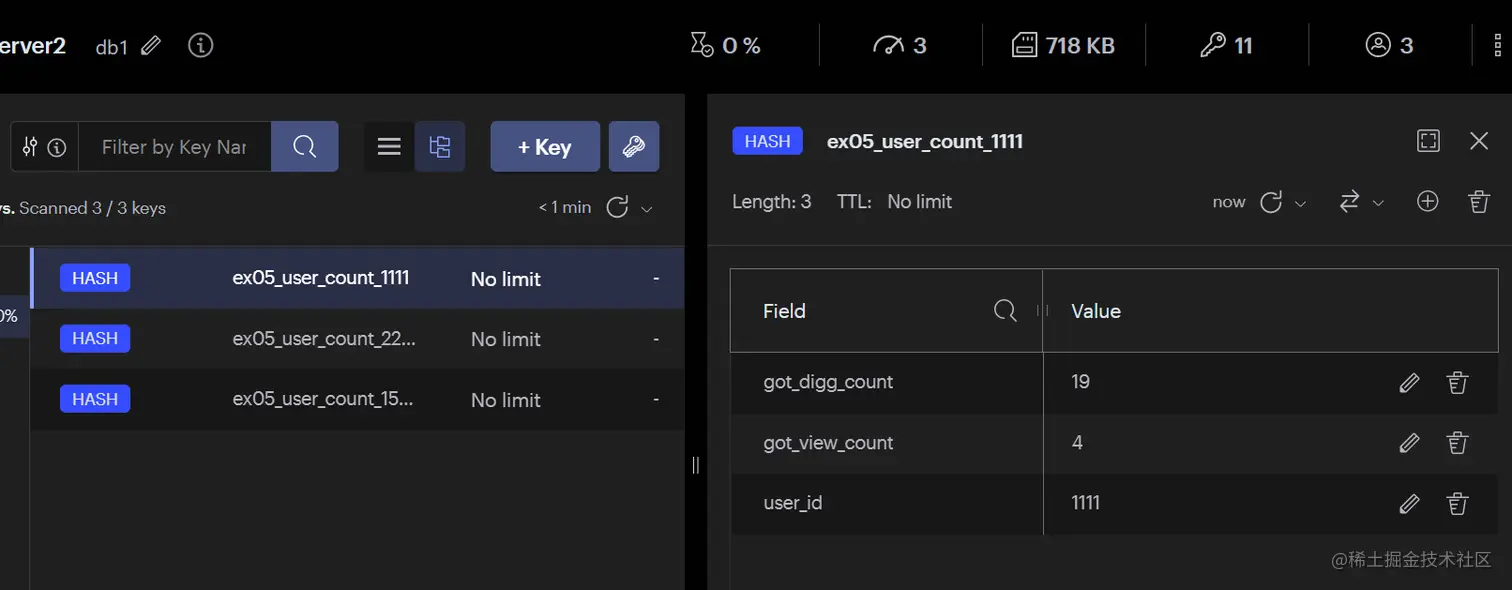Edit the got_view_count value

pyautogui.click(x=1409, y=443)
